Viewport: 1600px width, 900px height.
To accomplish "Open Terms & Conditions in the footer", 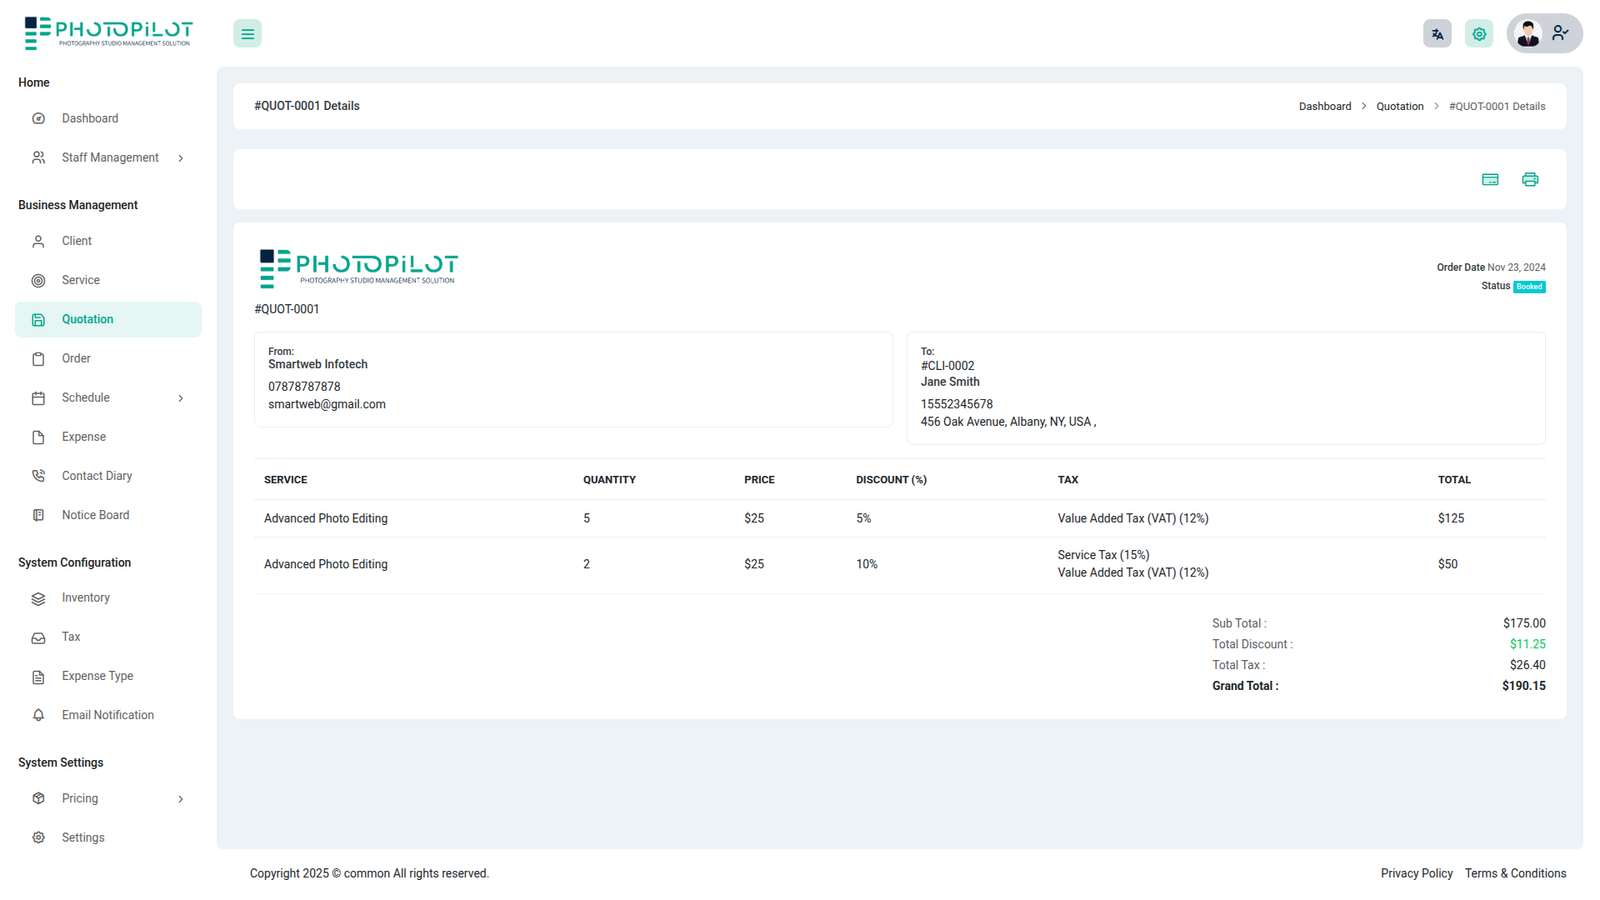I will click(1515, 874).
